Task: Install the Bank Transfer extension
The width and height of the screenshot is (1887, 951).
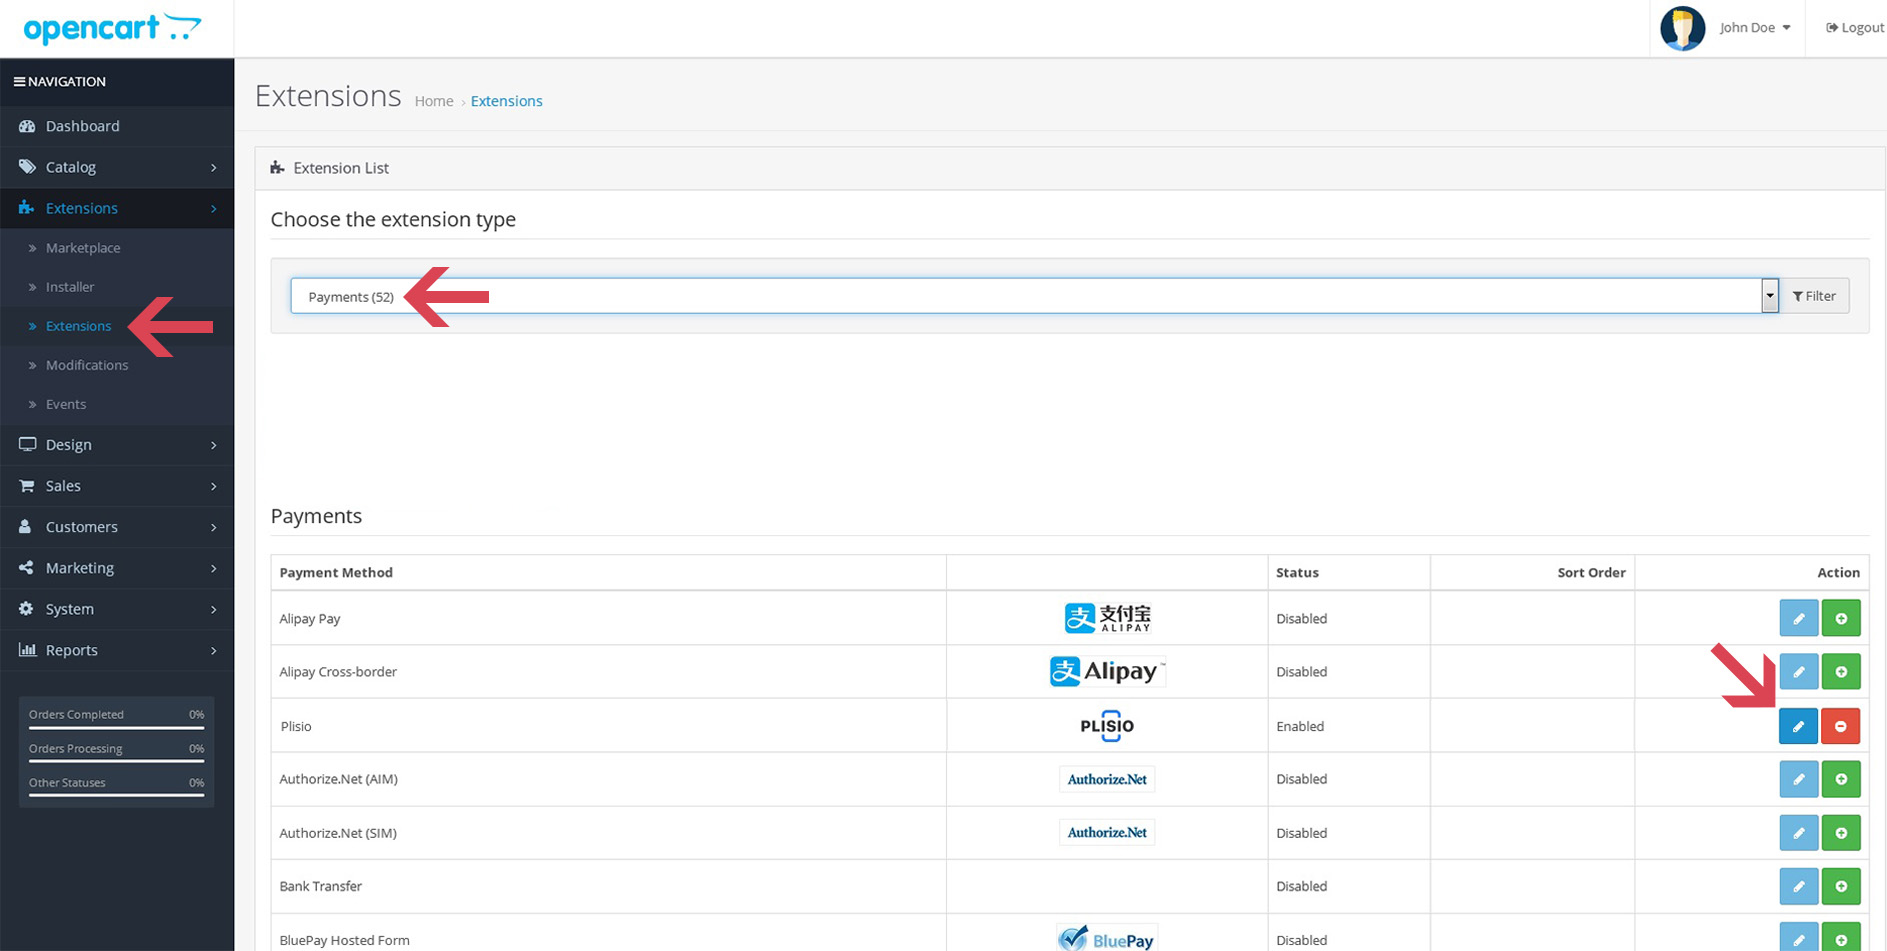Action: [x=1841, y=886]
